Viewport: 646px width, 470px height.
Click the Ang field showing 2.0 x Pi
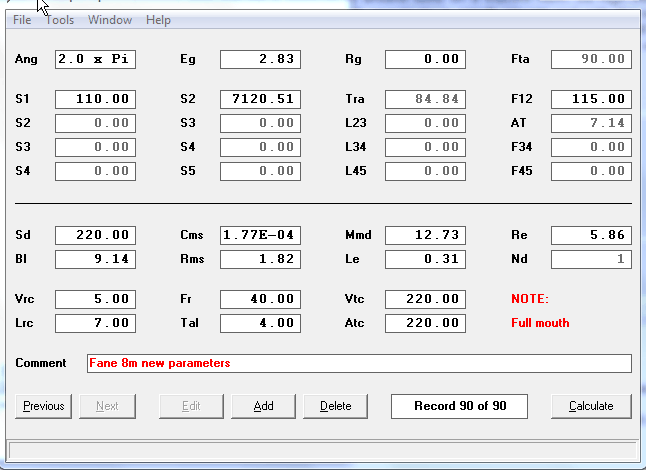95,59
